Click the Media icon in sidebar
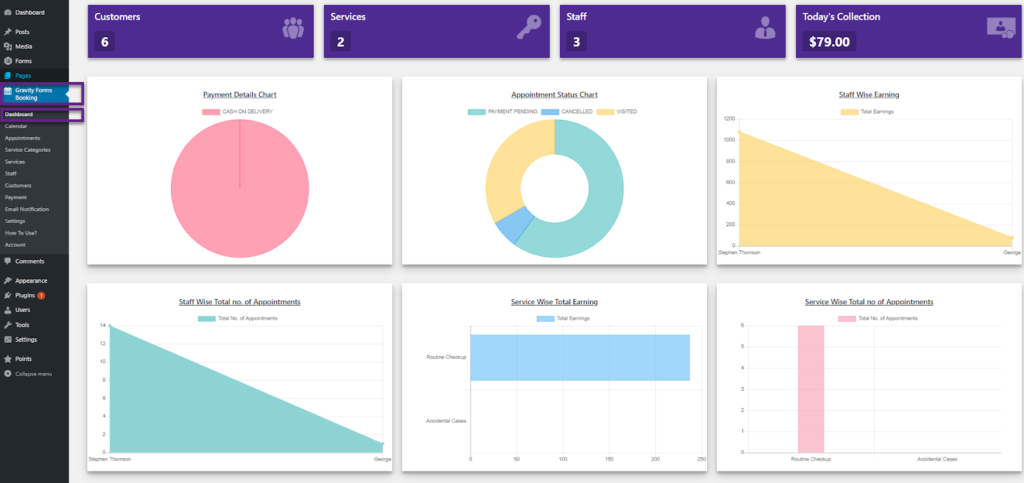This screenshot has height=483, width=1024. pyautogui.click(x=8, y=46)
